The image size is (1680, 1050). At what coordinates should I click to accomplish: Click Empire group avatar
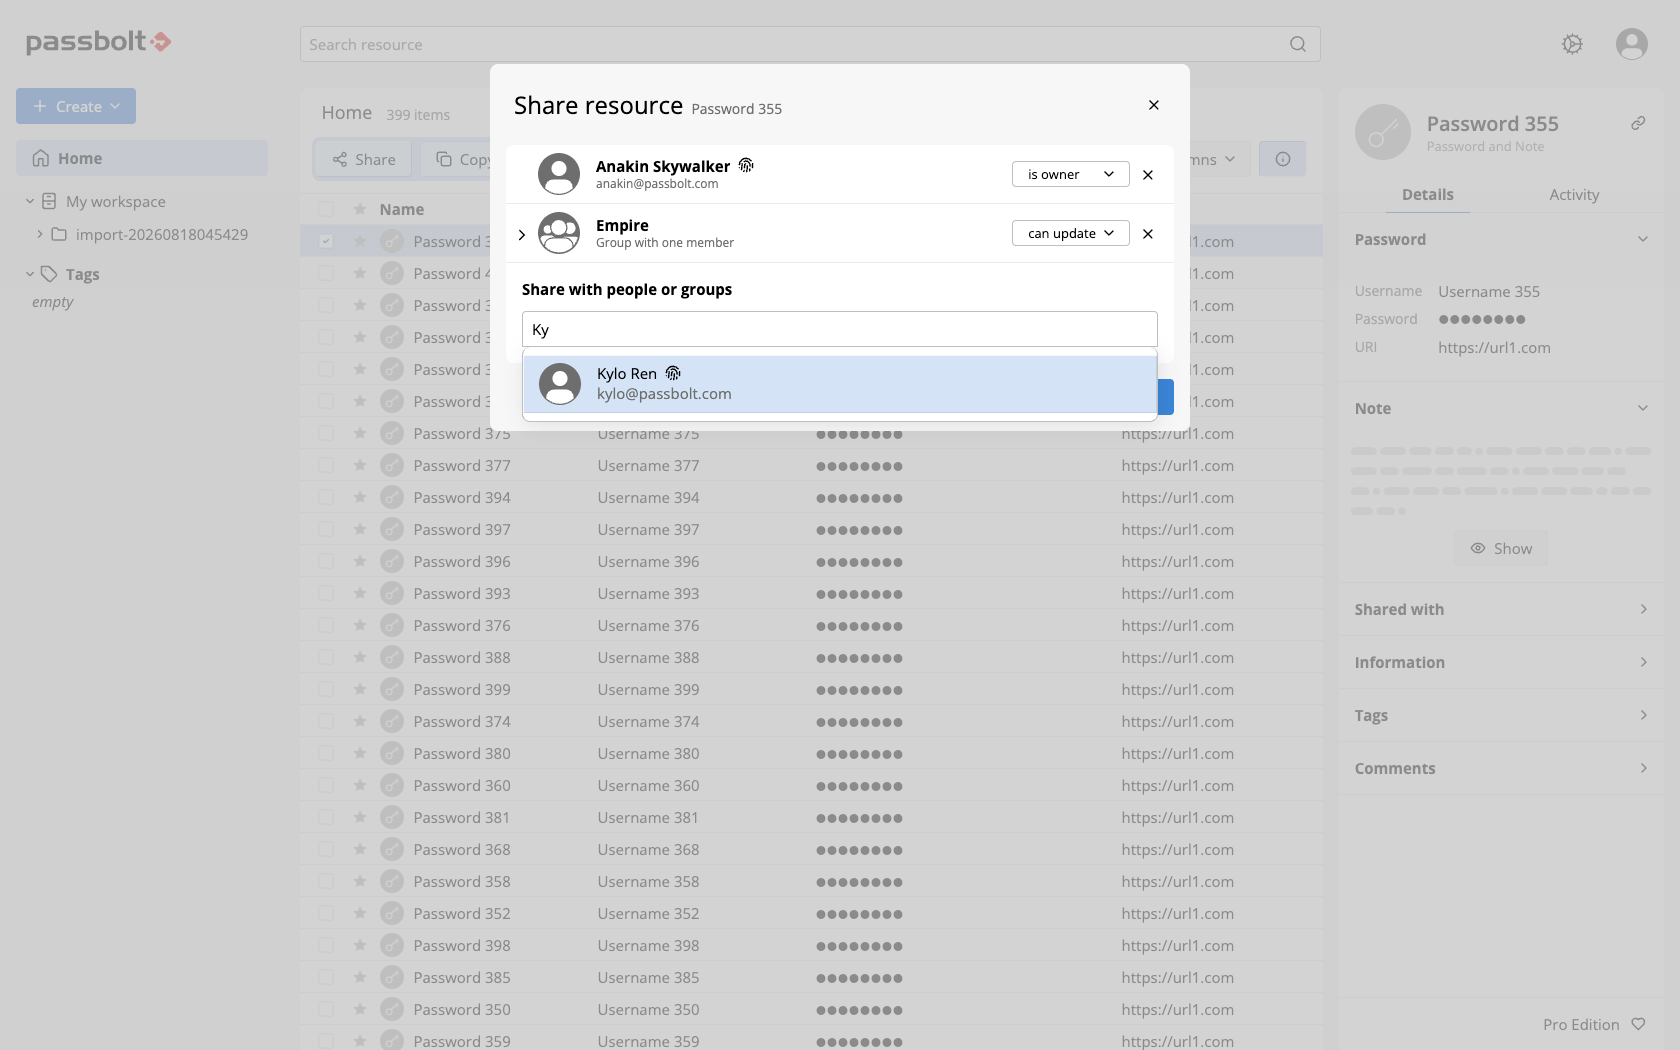coord(559,233)
